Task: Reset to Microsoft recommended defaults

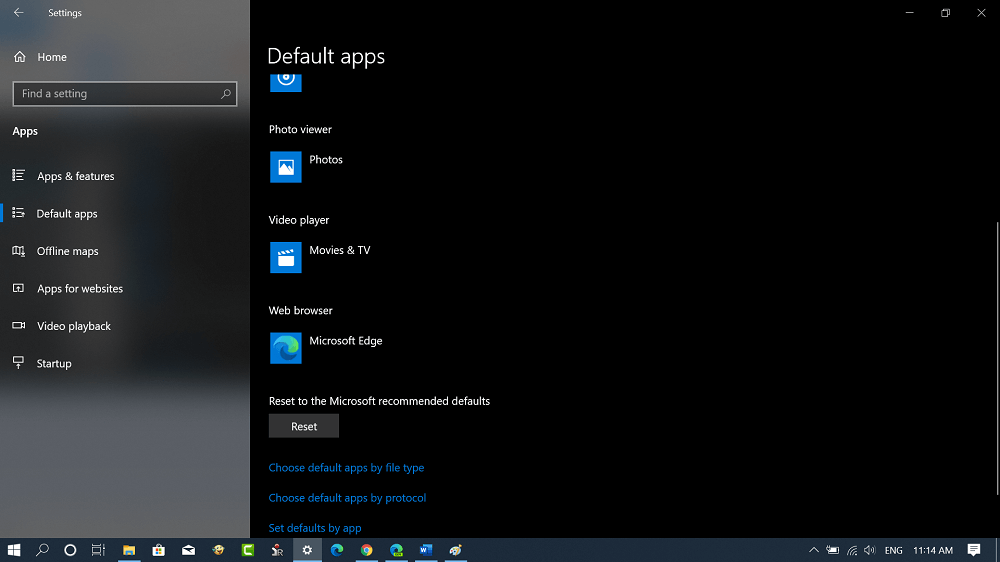Action: pos(304,426)
